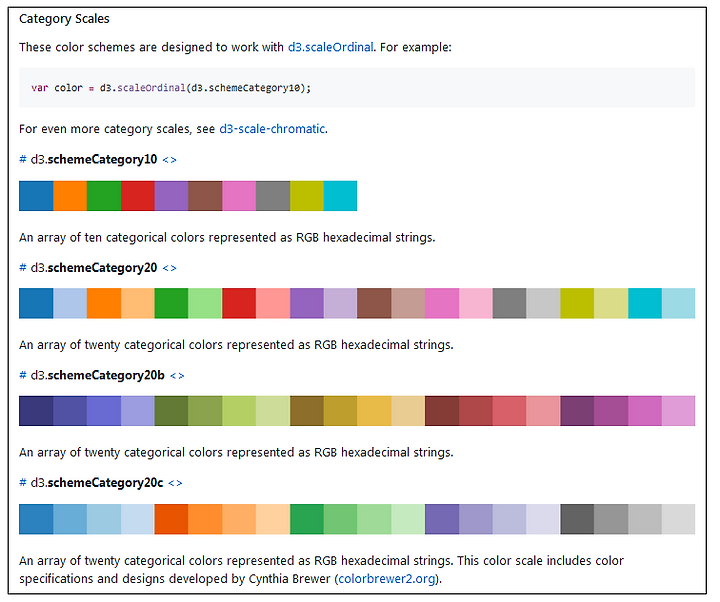Click the light blue second swatch in schemeCategory20

(x=70, y=304)
